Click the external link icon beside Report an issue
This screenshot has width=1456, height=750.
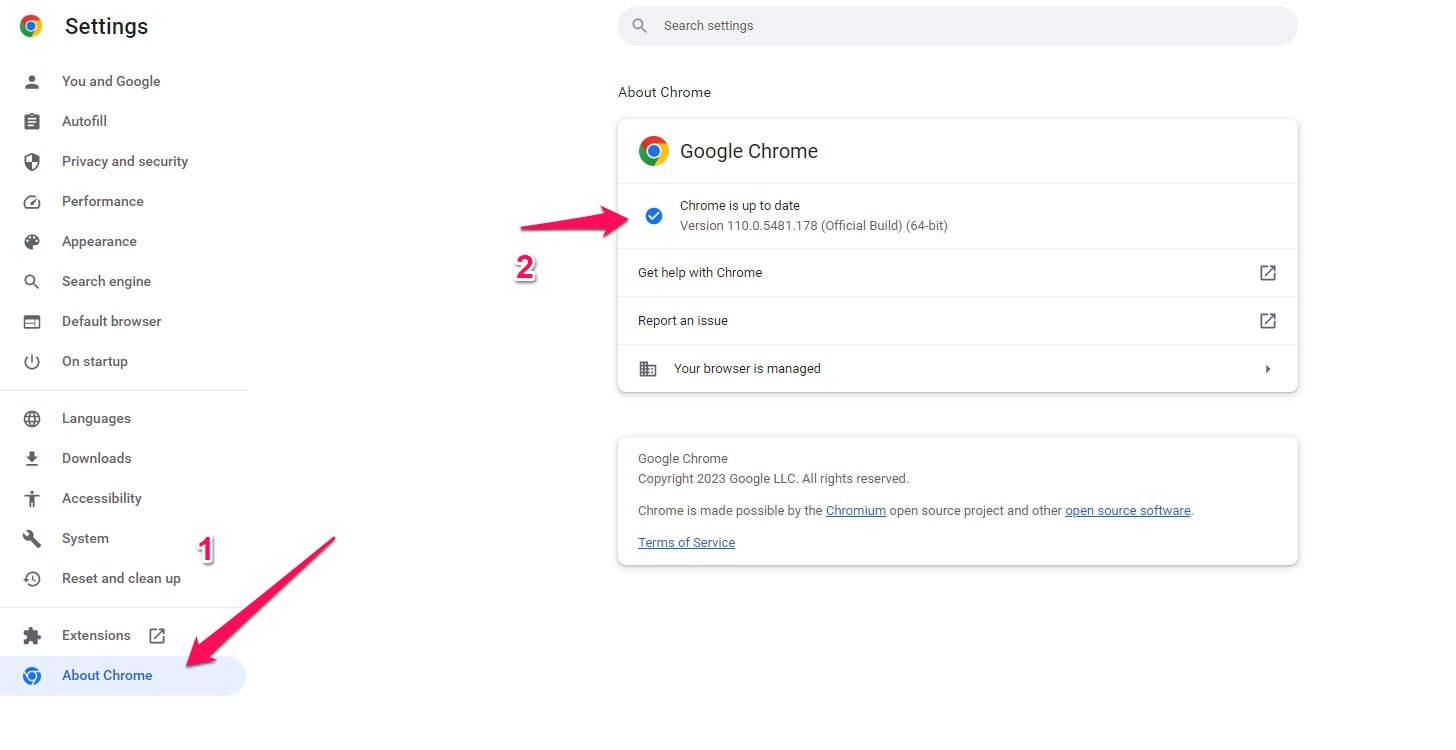[1267, 320]
